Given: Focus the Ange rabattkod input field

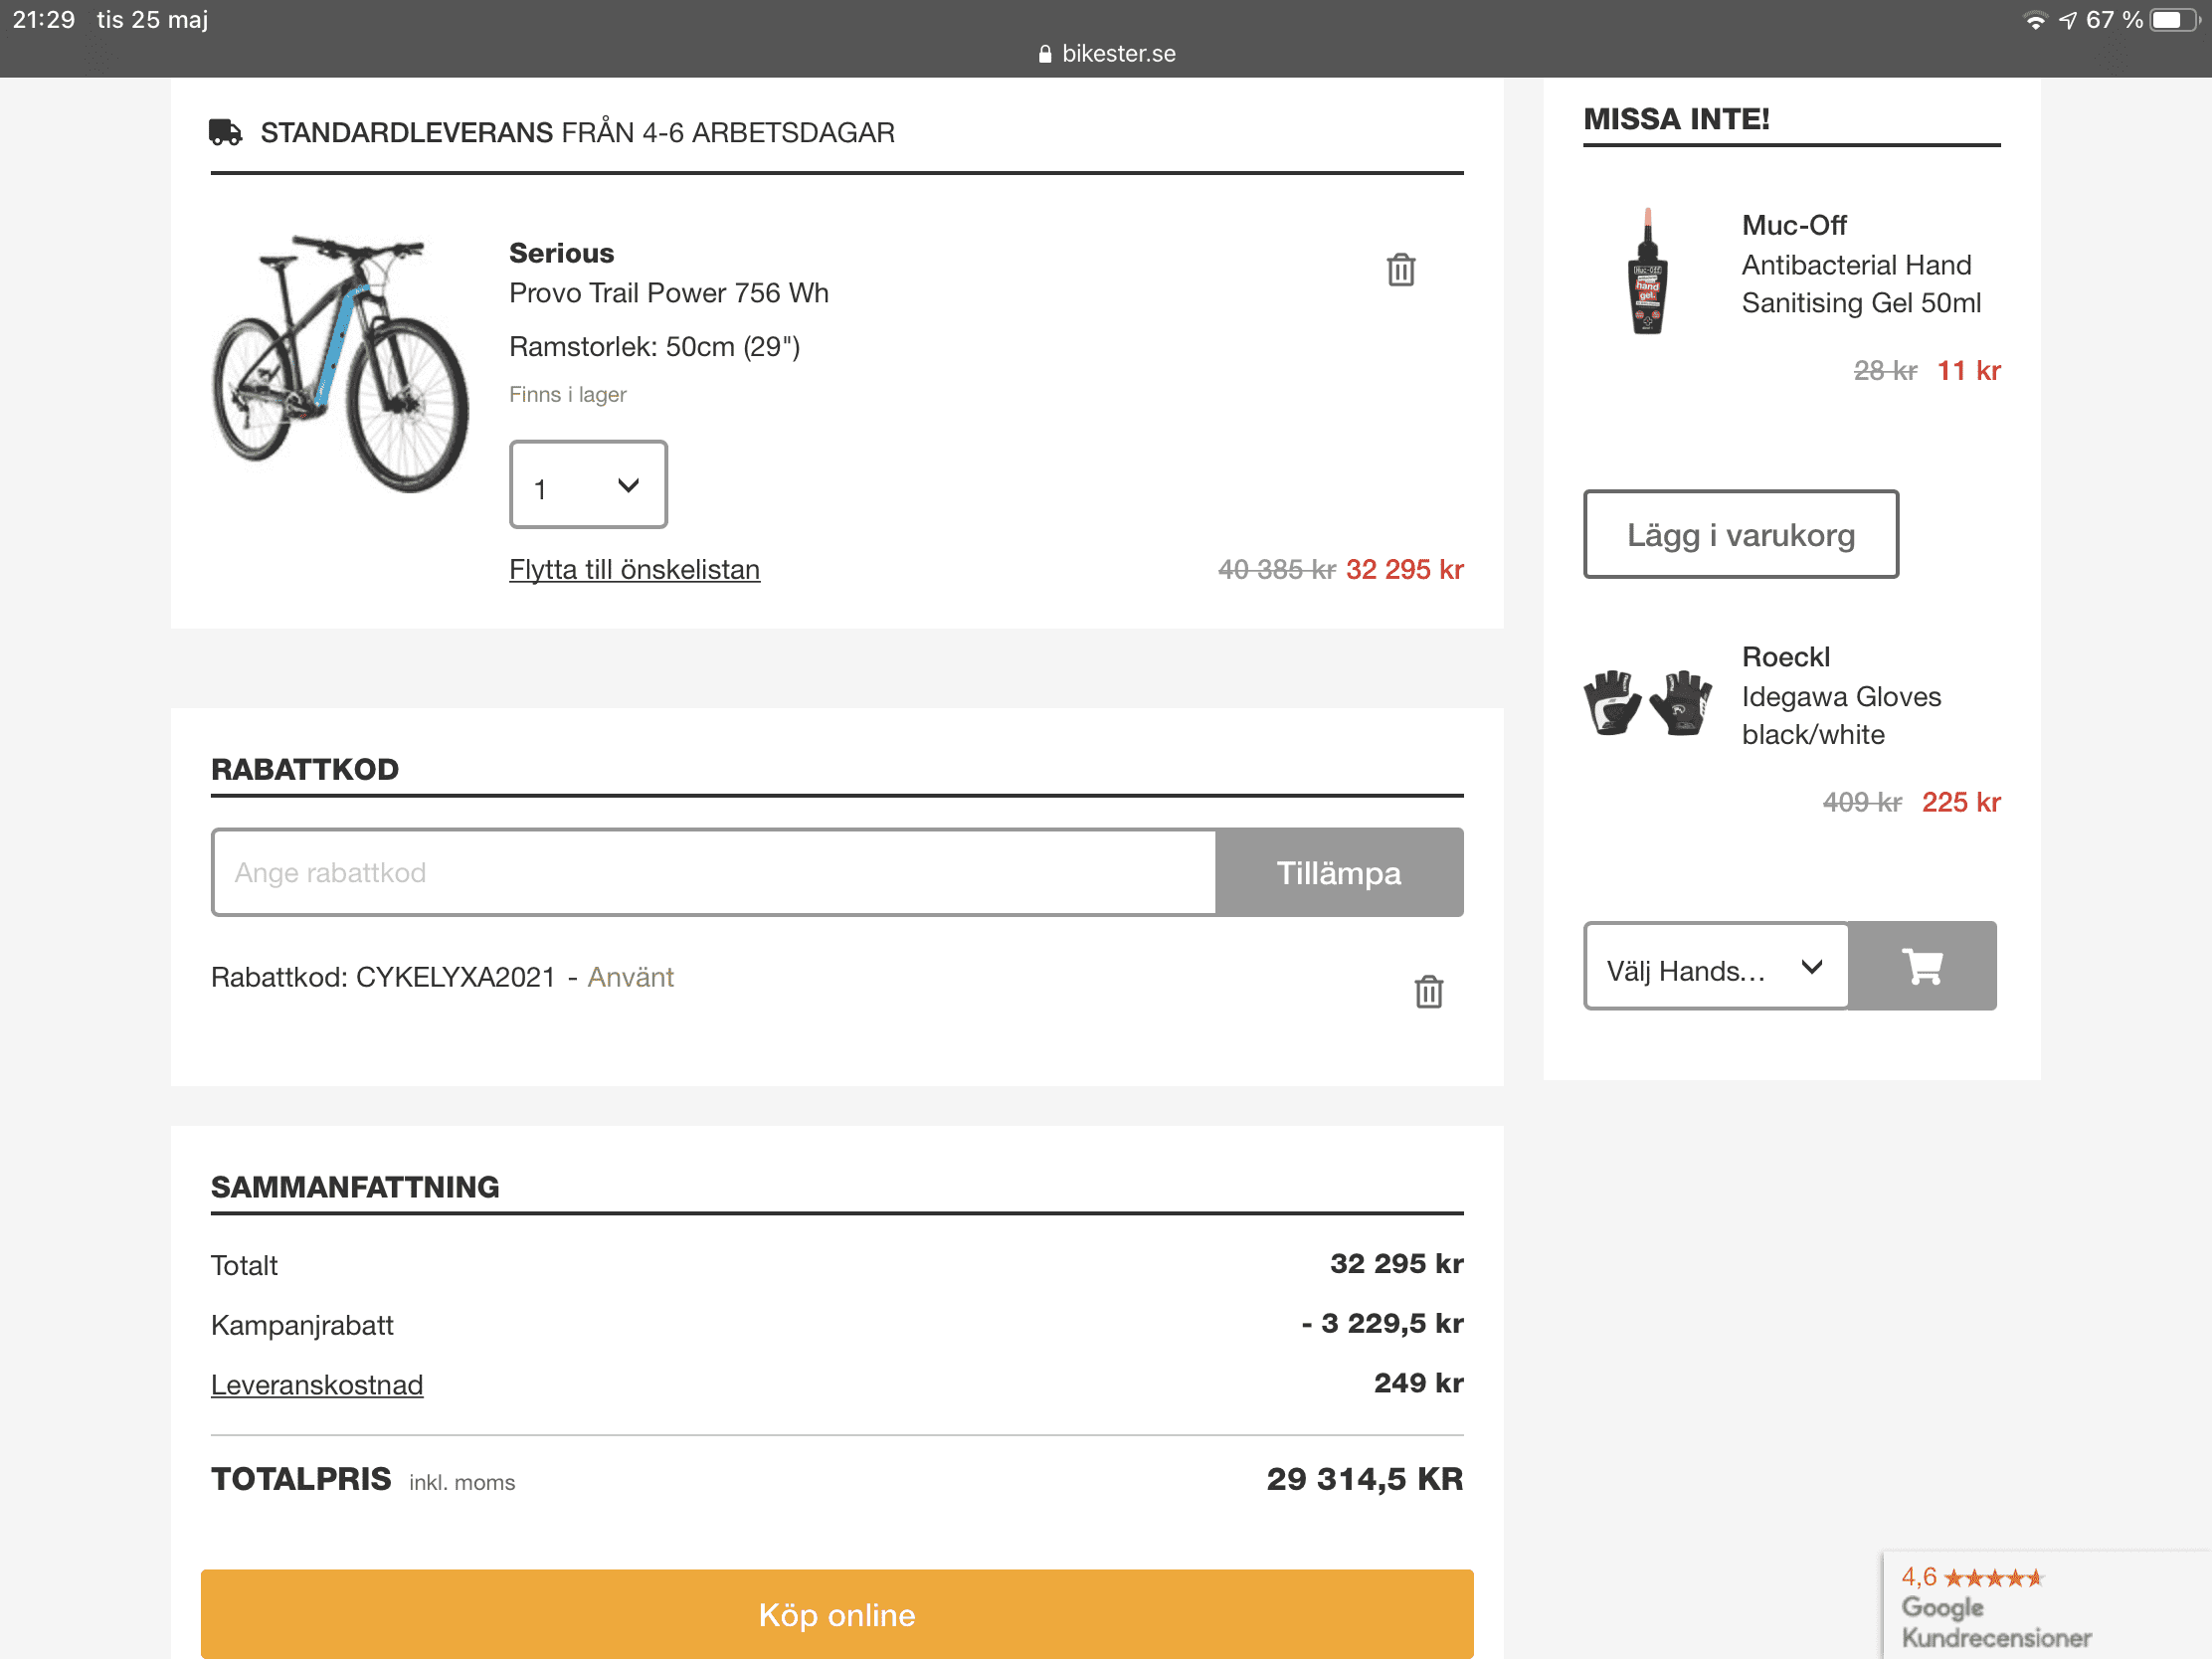Looking at the screenshot, I should point(714,872).
